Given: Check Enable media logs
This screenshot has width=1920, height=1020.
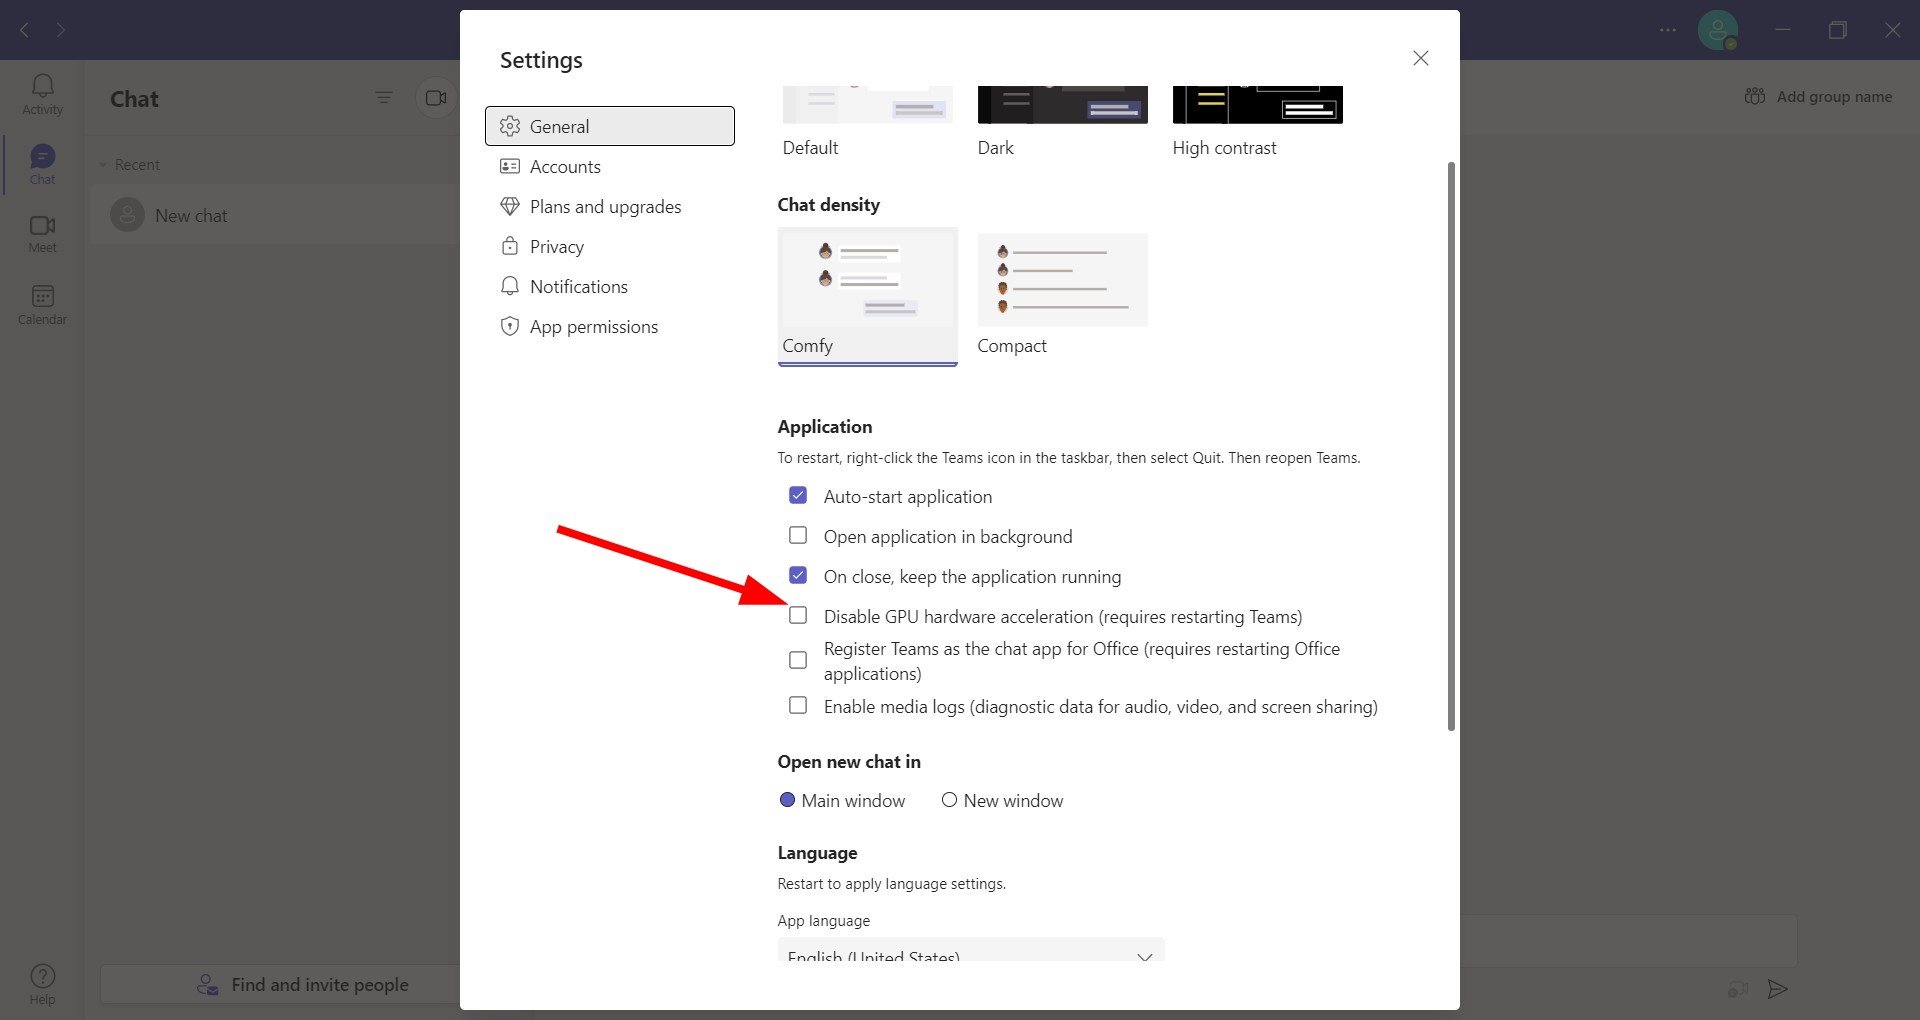Looking at the screenshot, I should (x=798, y=705).
